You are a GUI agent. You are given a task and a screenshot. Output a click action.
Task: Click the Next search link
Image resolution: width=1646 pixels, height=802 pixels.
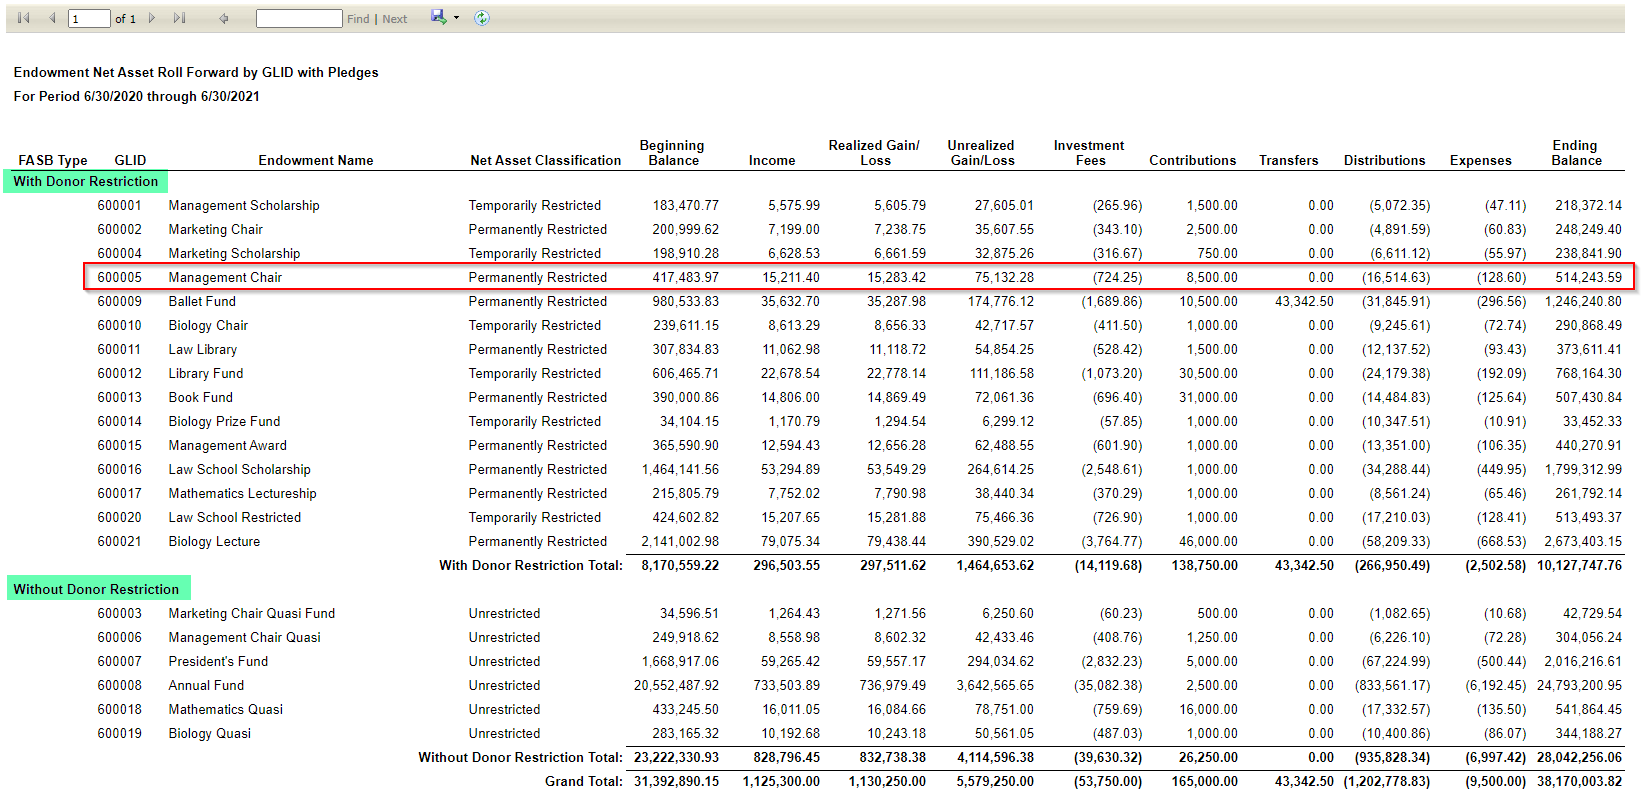(395, 19)
